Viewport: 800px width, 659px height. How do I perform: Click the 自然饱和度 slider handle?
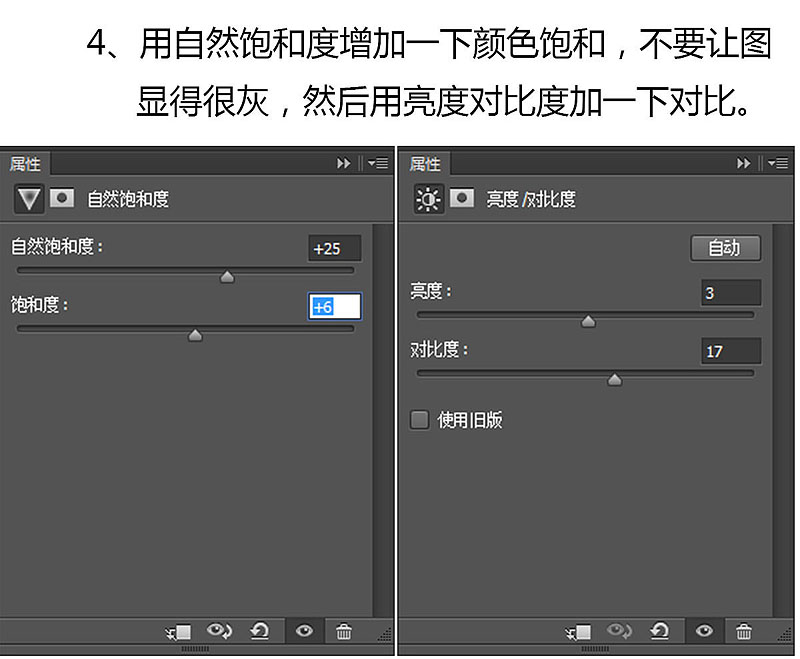227,276
